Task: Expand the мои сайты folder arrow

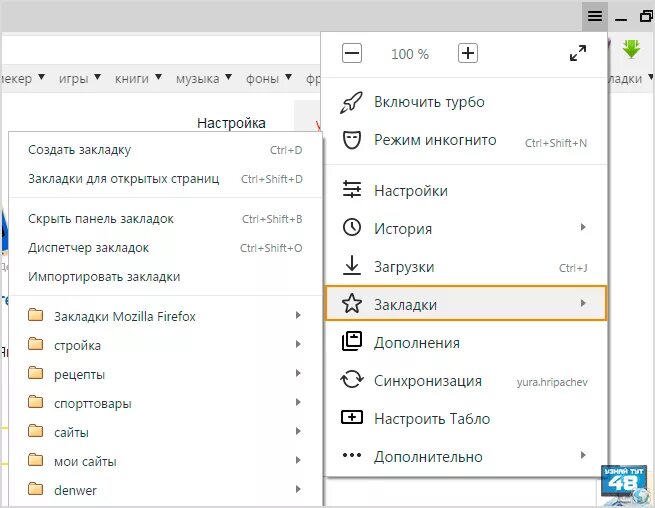Action: pyautogui.click(x=298, y=460)
